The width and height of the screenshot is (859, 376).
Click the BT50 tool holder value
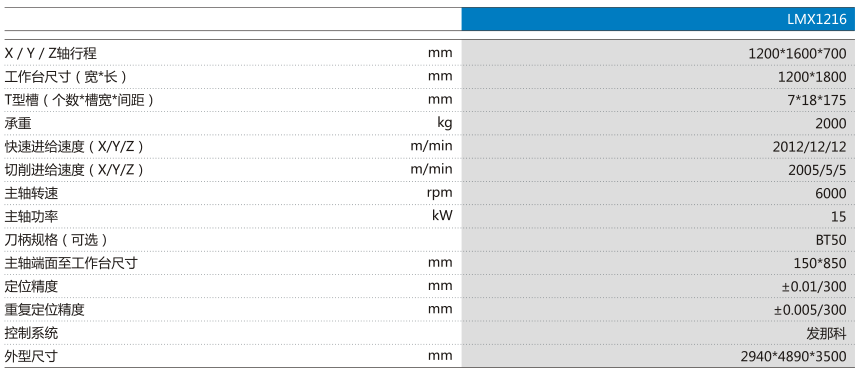[x=831, y=240]
